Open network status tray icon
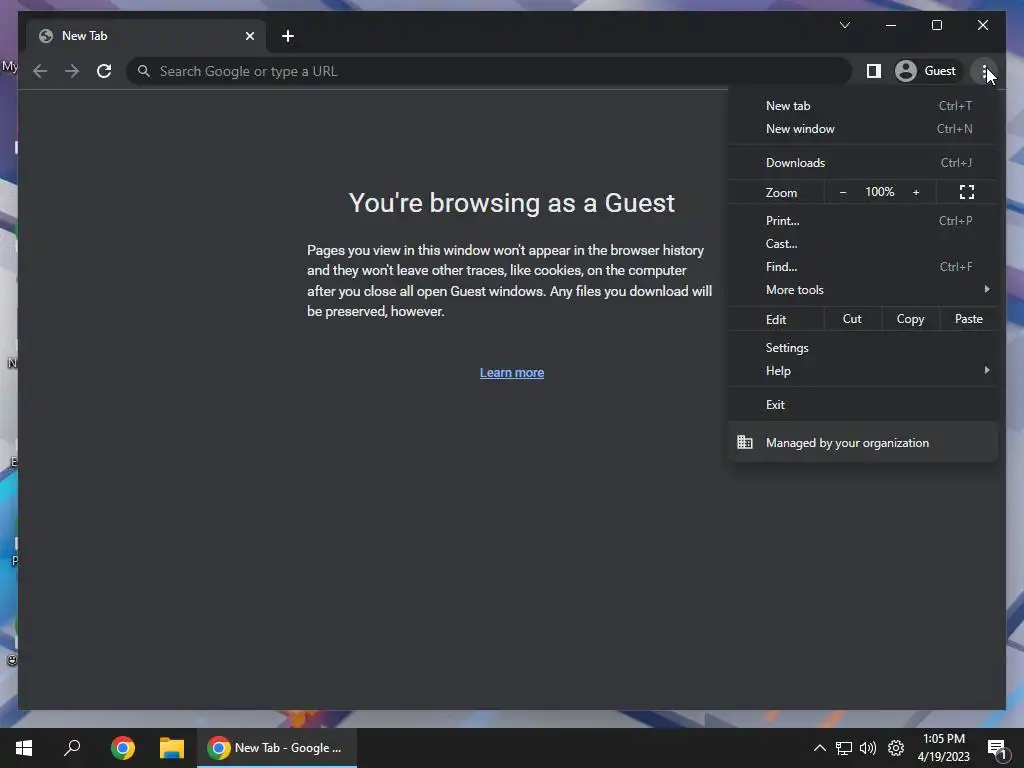1024x768 pixels. click(x=844, y=748)
